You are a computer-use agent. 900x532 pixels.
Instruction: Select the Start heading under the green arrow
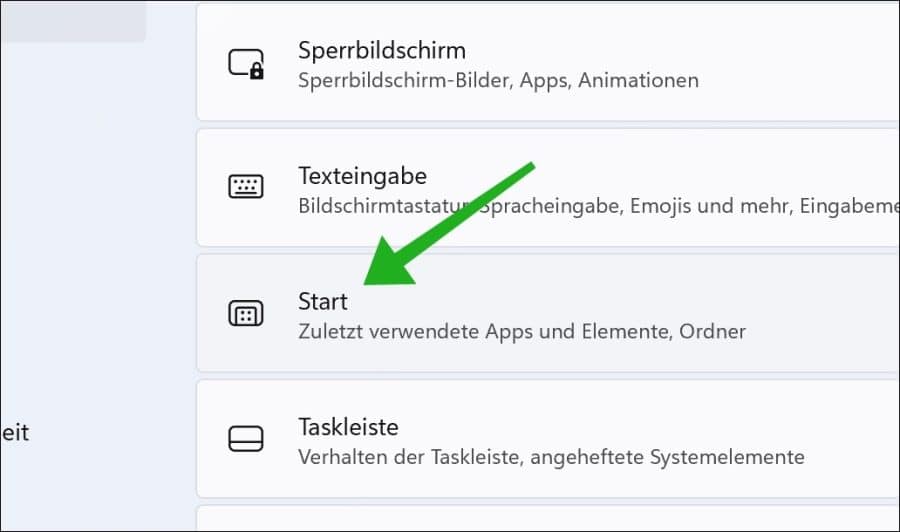323,301
